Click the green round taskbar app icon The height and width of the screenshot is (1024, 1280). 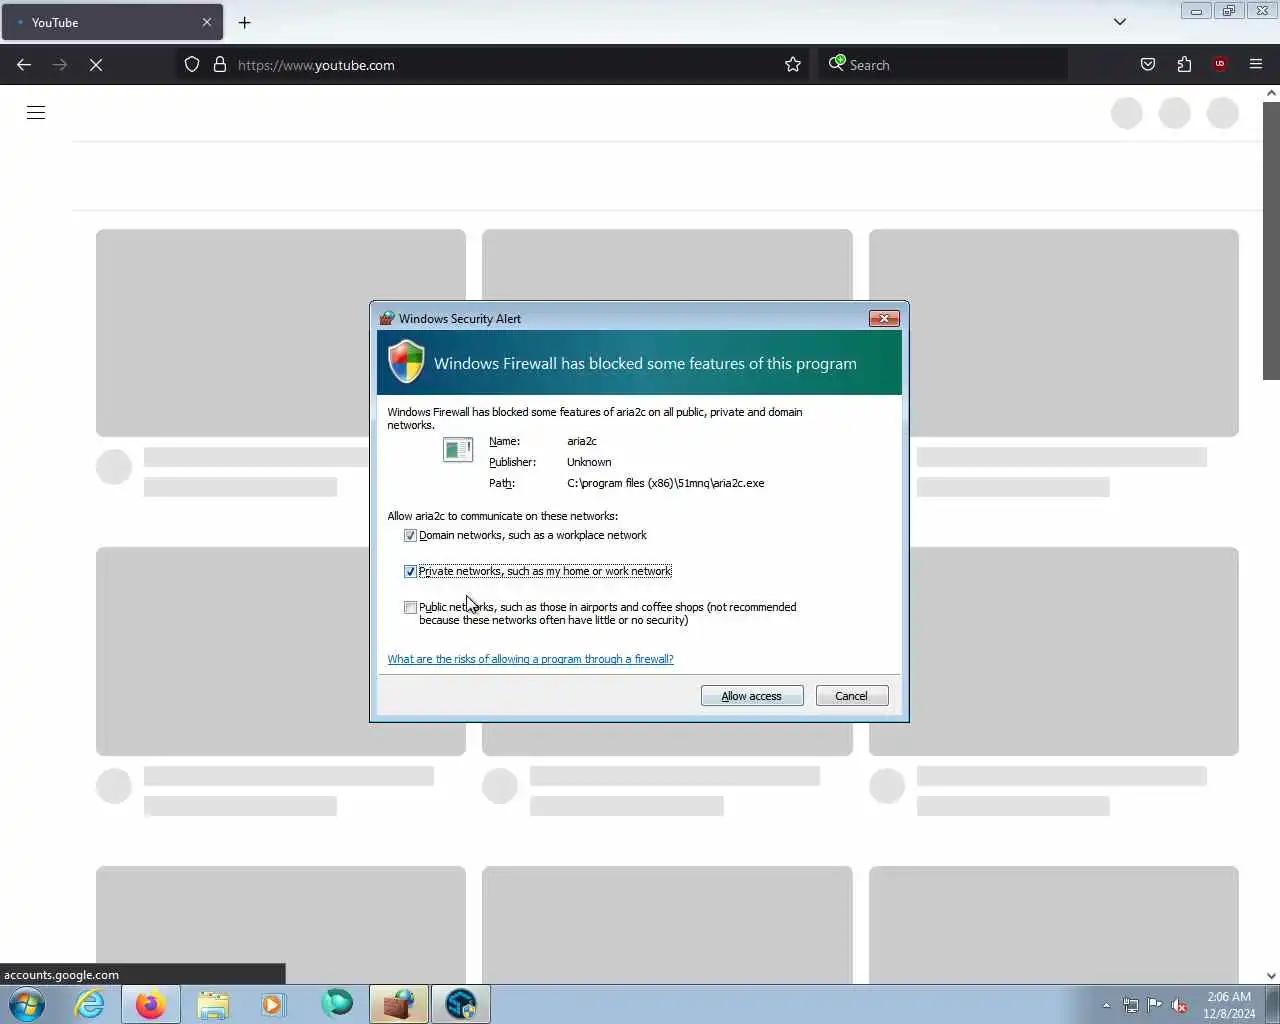337,1003
